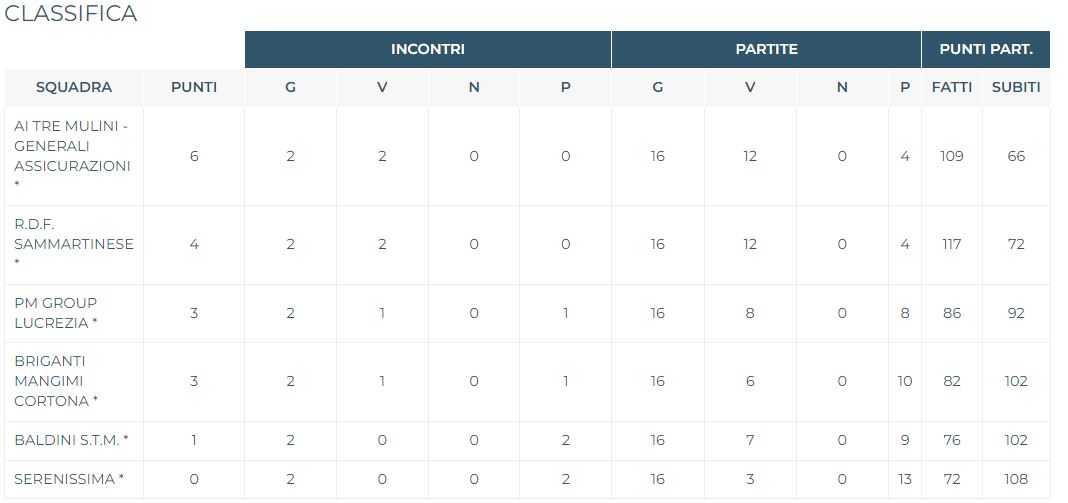
Task: Click the FATTI column header
Action: [x=952, y=87]
